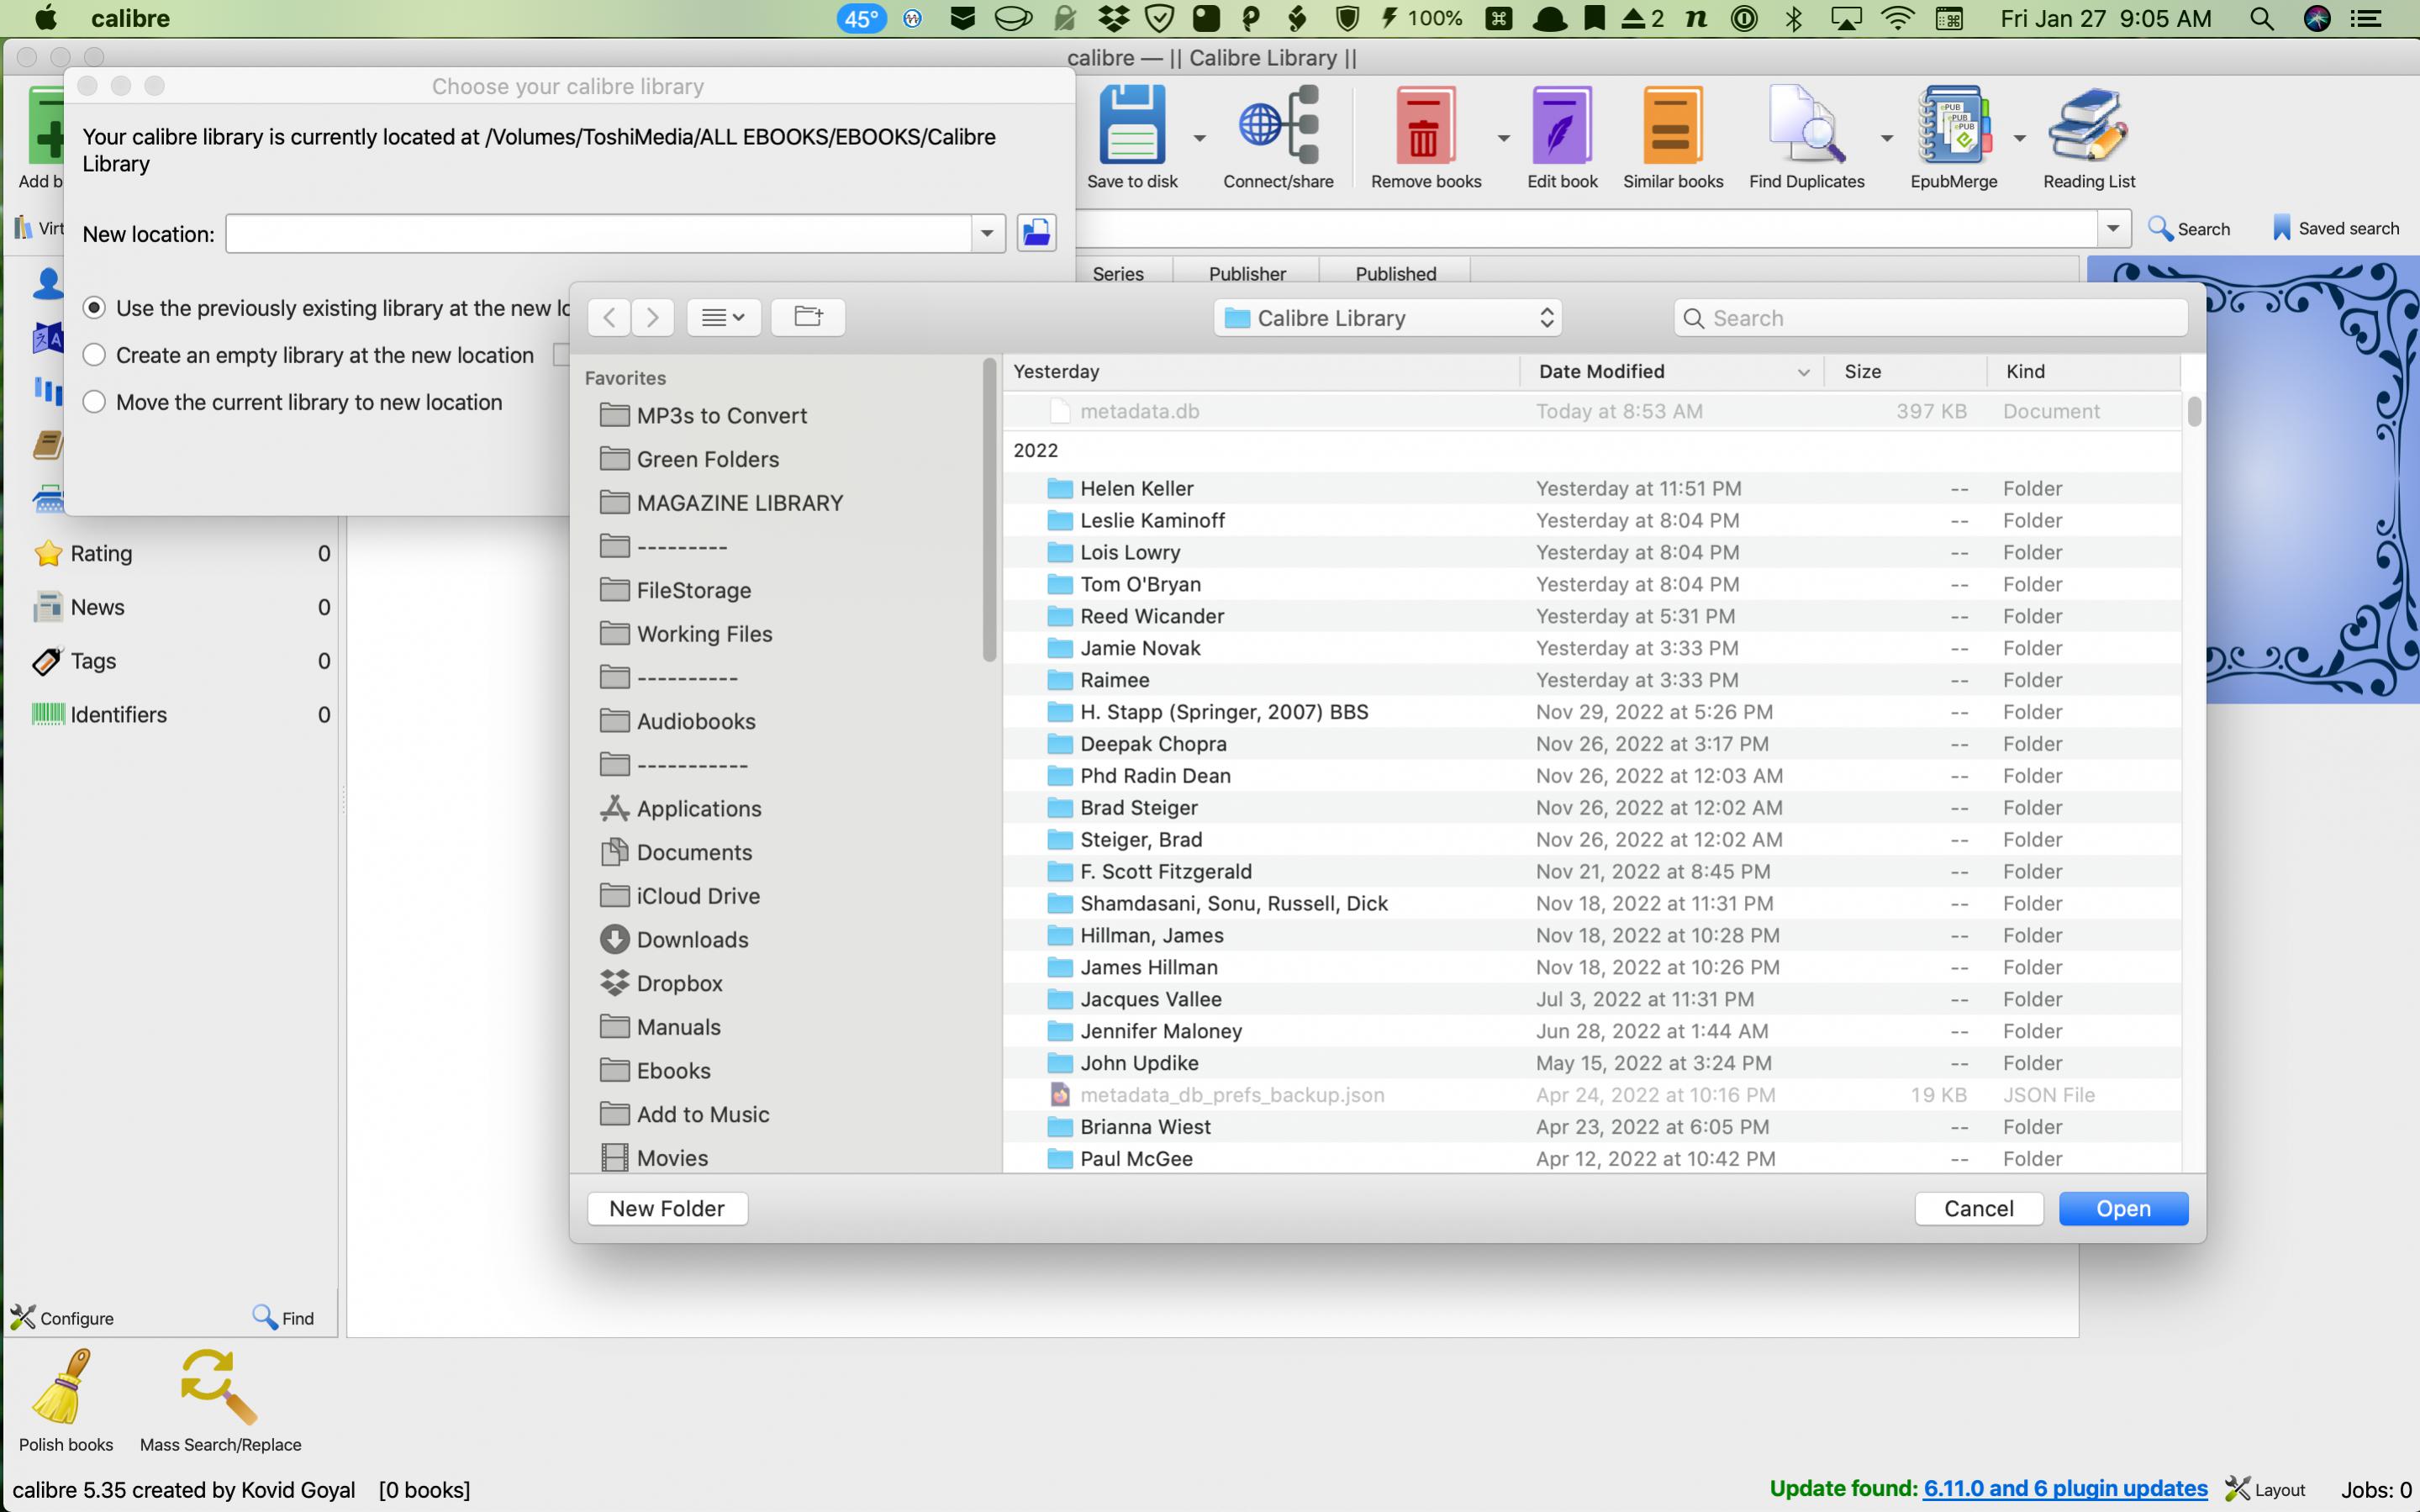The image size is (2420, 1512).
Task: Select Use the previously existing library option
Action: tap(94, 308)
